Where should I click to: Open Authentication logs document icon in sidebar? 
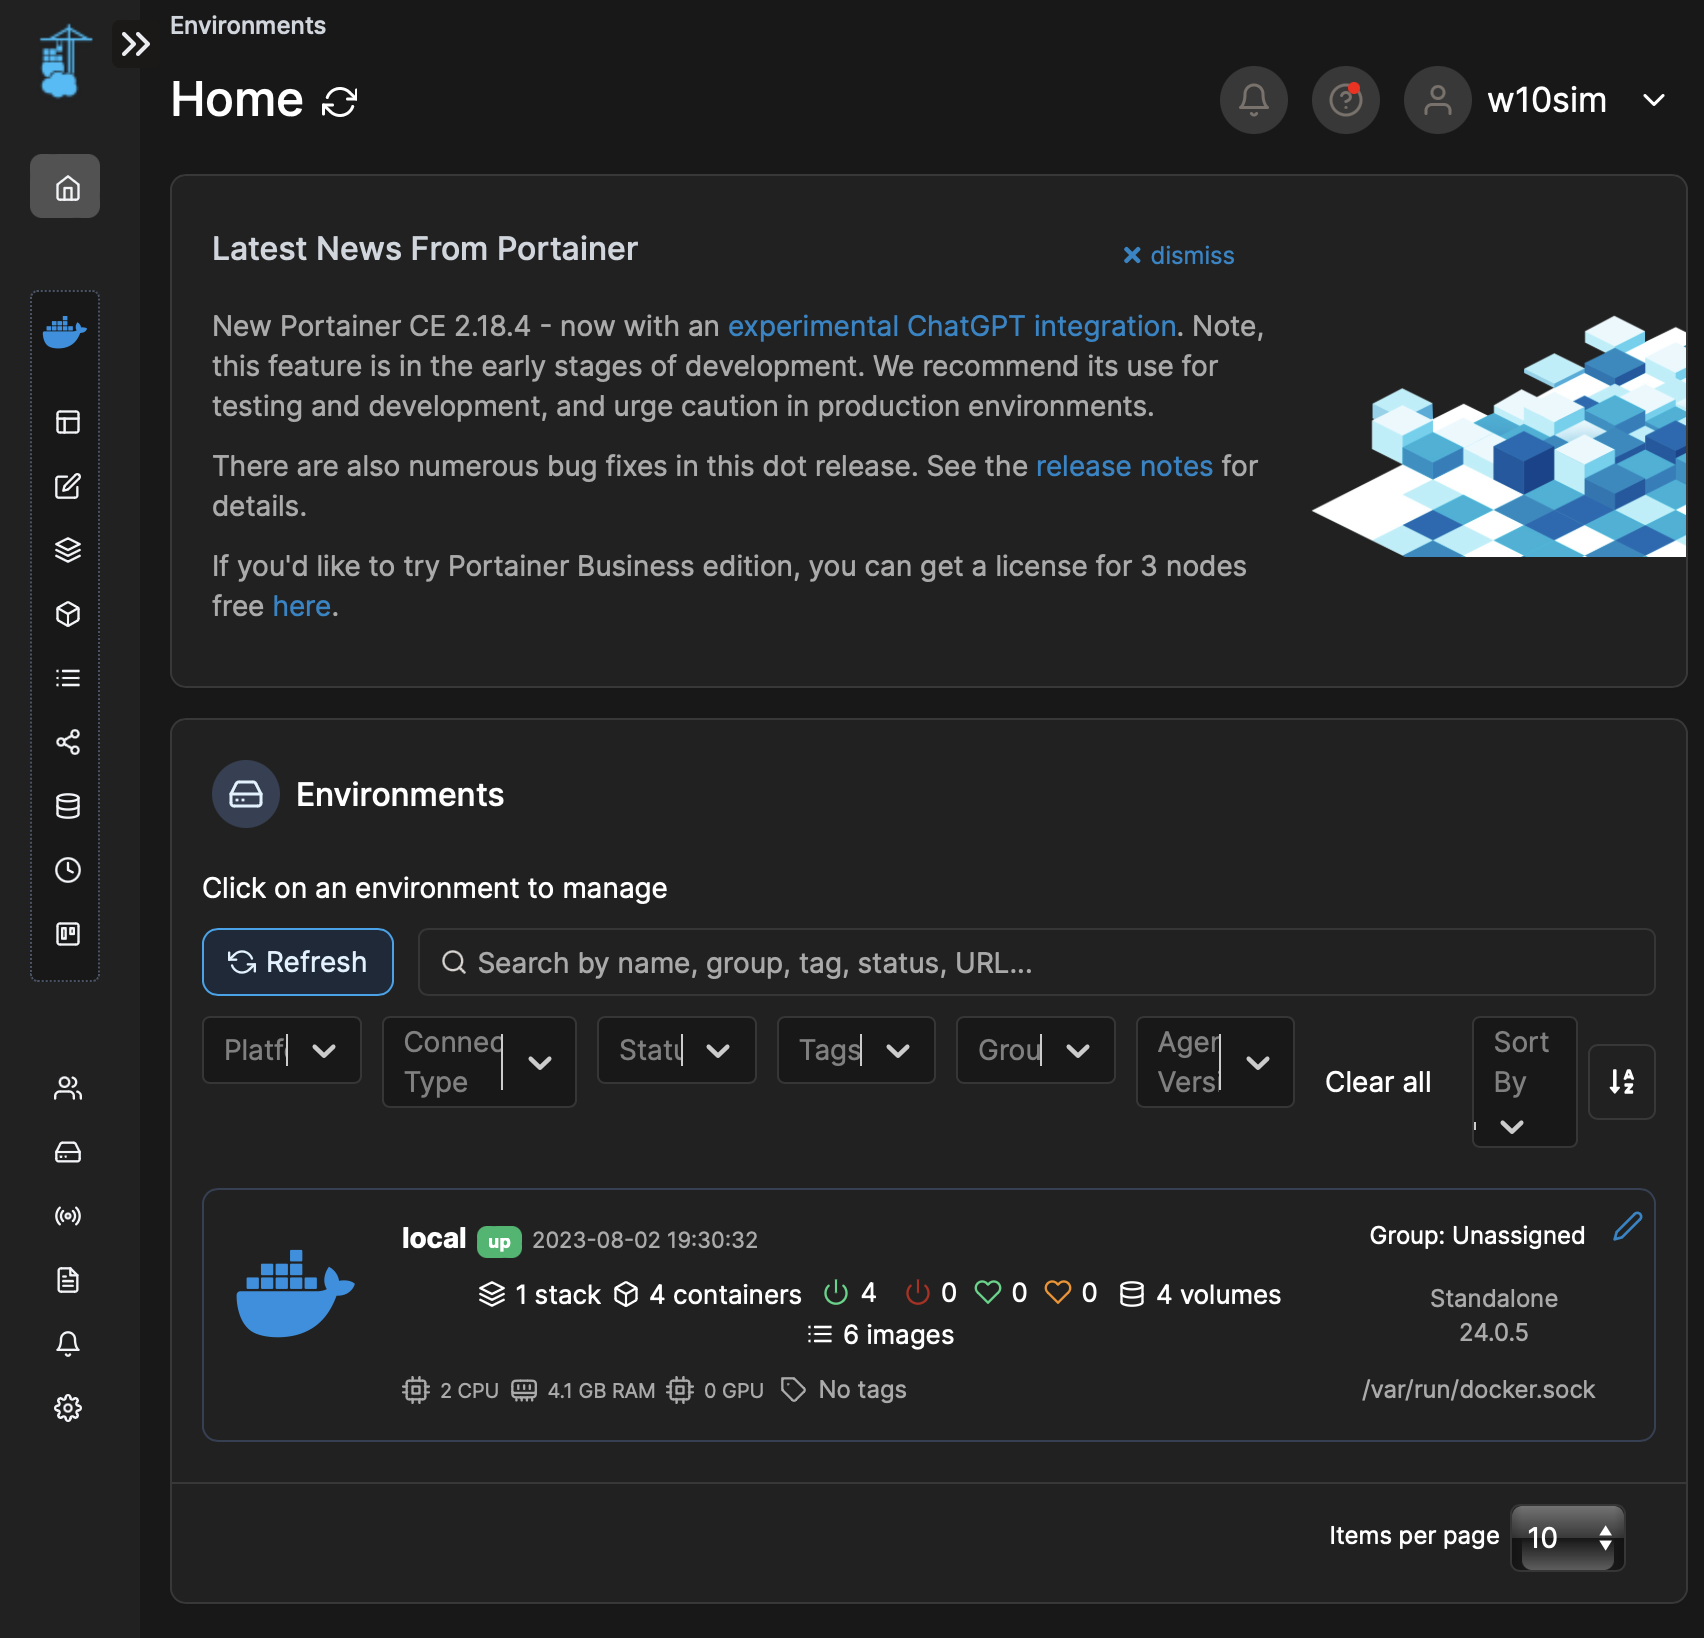67,1280
